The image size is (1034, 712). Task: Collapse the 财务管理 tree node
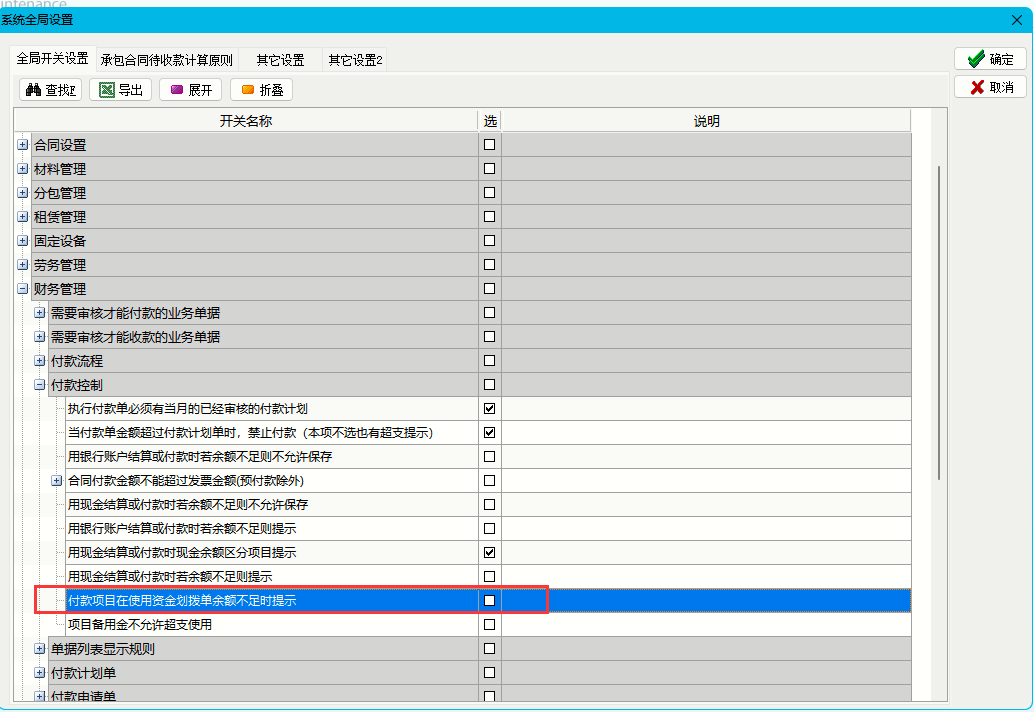pyautogui.click(x=22, y=289)
